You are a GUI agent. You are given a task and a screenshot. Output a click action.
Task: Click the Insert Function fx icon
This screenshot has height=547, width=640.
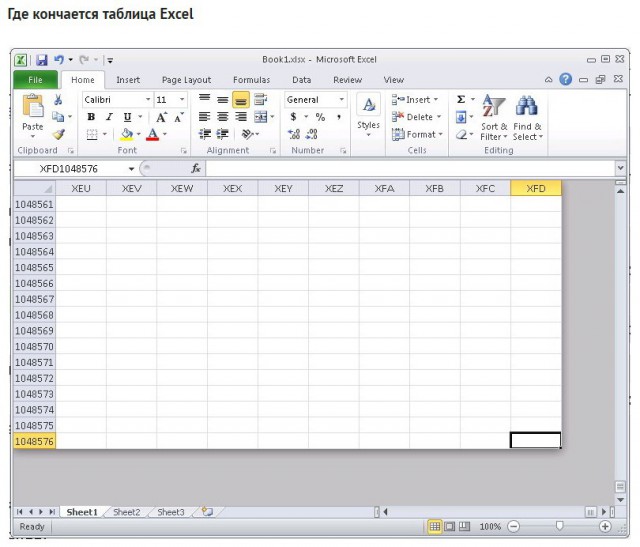[196, 168]
